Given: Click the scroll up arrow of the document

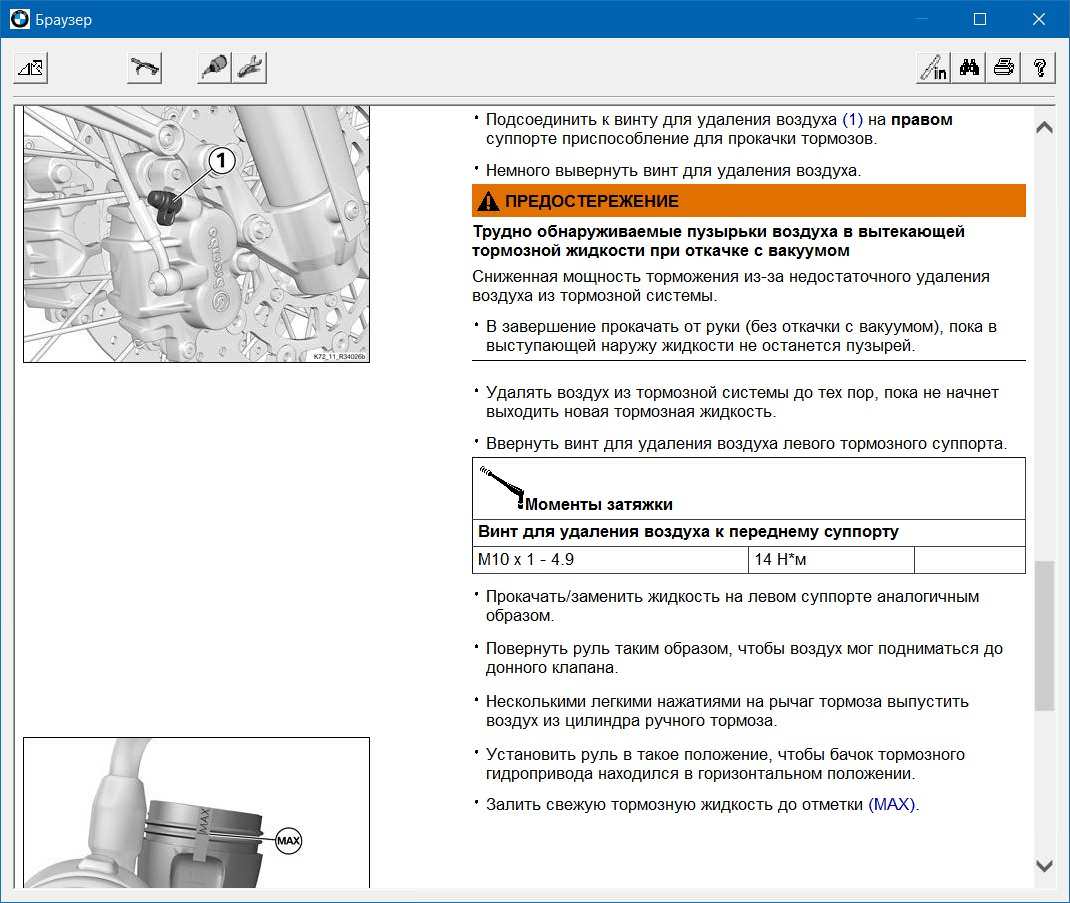Looking at the screenshot, I should point(1044,128).
